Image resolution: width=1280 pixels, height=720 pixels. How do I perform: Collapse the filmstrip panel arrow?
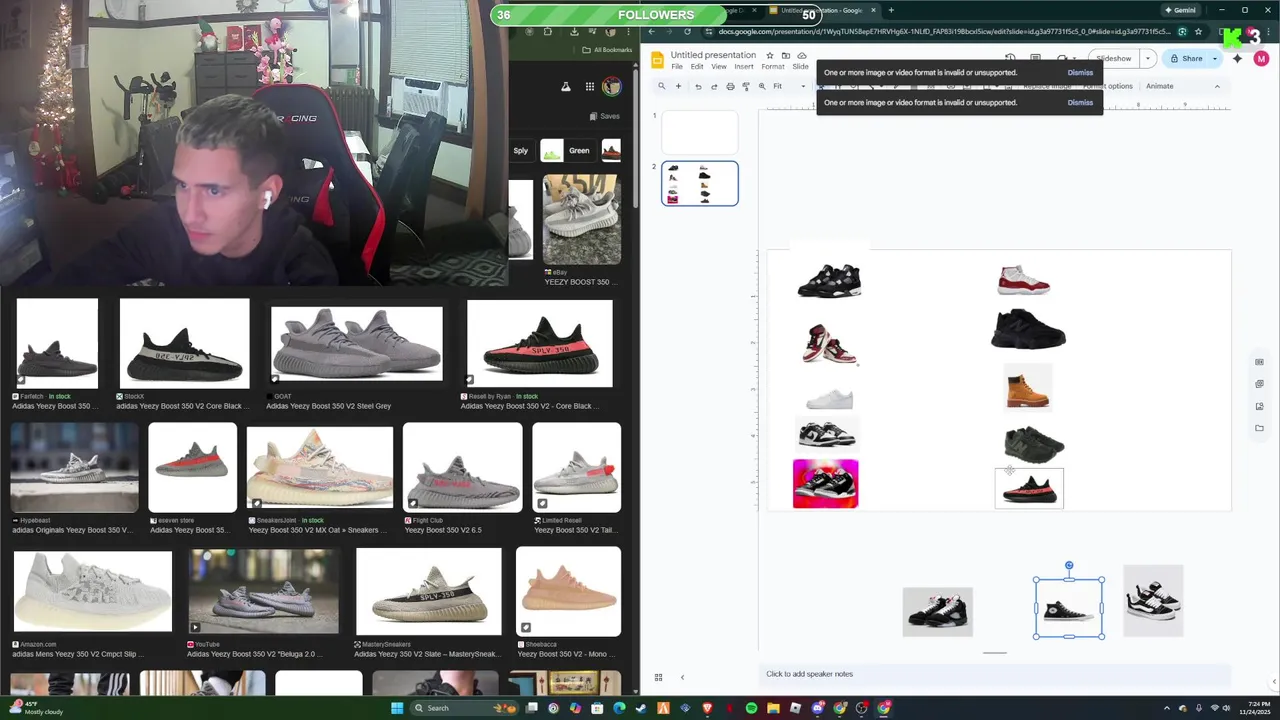[682, 677]
